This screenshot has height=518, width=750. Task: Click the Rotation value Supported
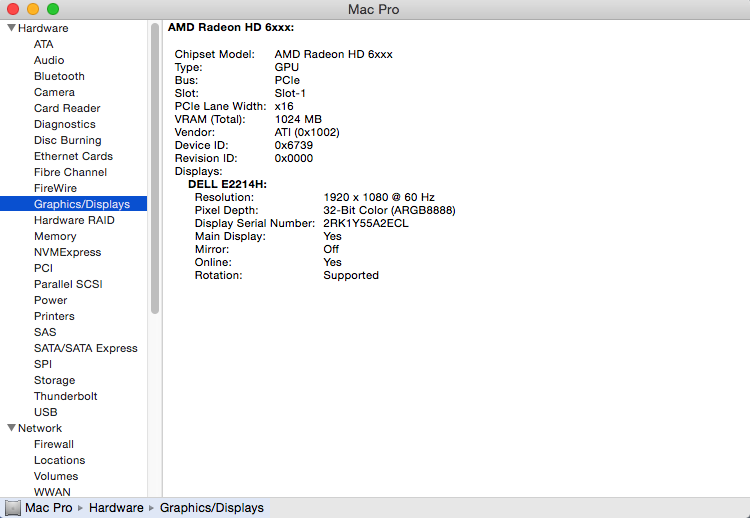pyautogui.click(x=351, y=276)
